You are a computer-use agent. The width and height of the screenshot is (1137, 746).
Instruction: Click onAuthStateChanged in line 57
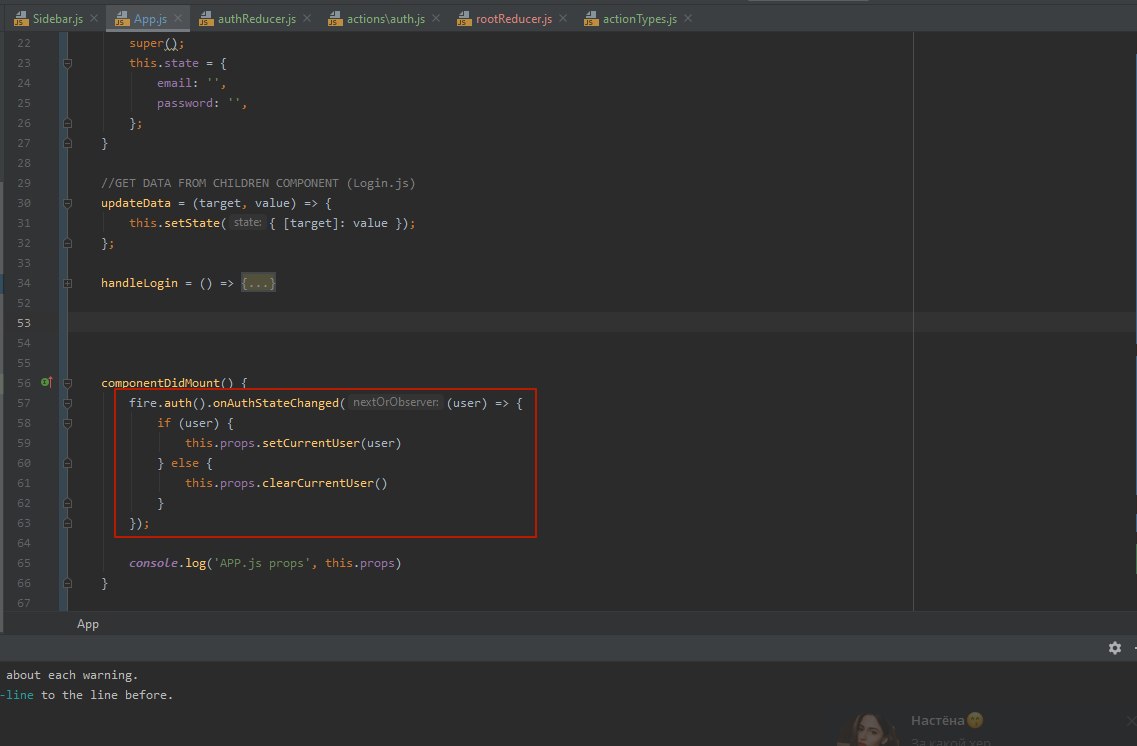point(276,403)
